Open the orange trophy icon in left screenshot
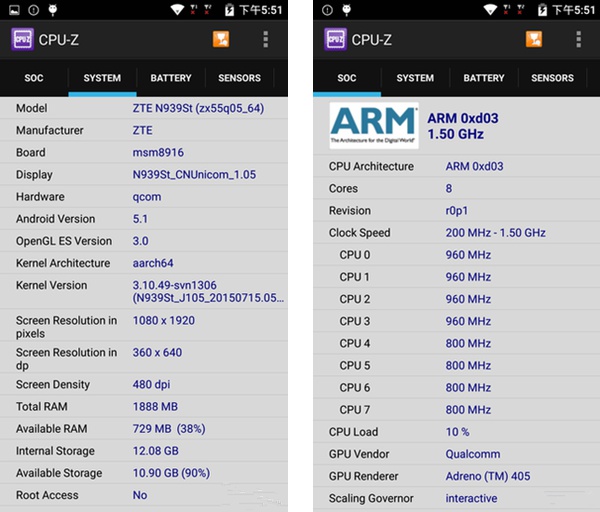This screenshot has width=600, height=512. click(221, 39)
